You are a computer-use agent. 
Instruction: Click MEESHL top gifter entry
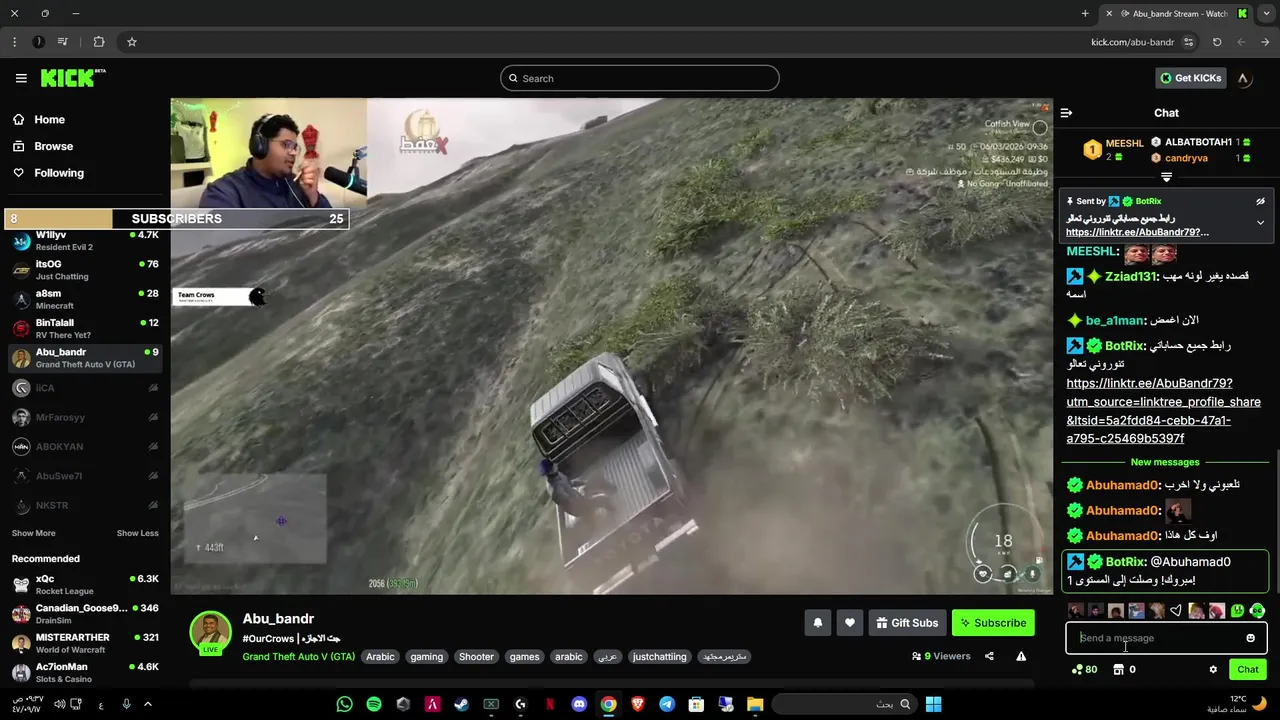[1114, 150]
